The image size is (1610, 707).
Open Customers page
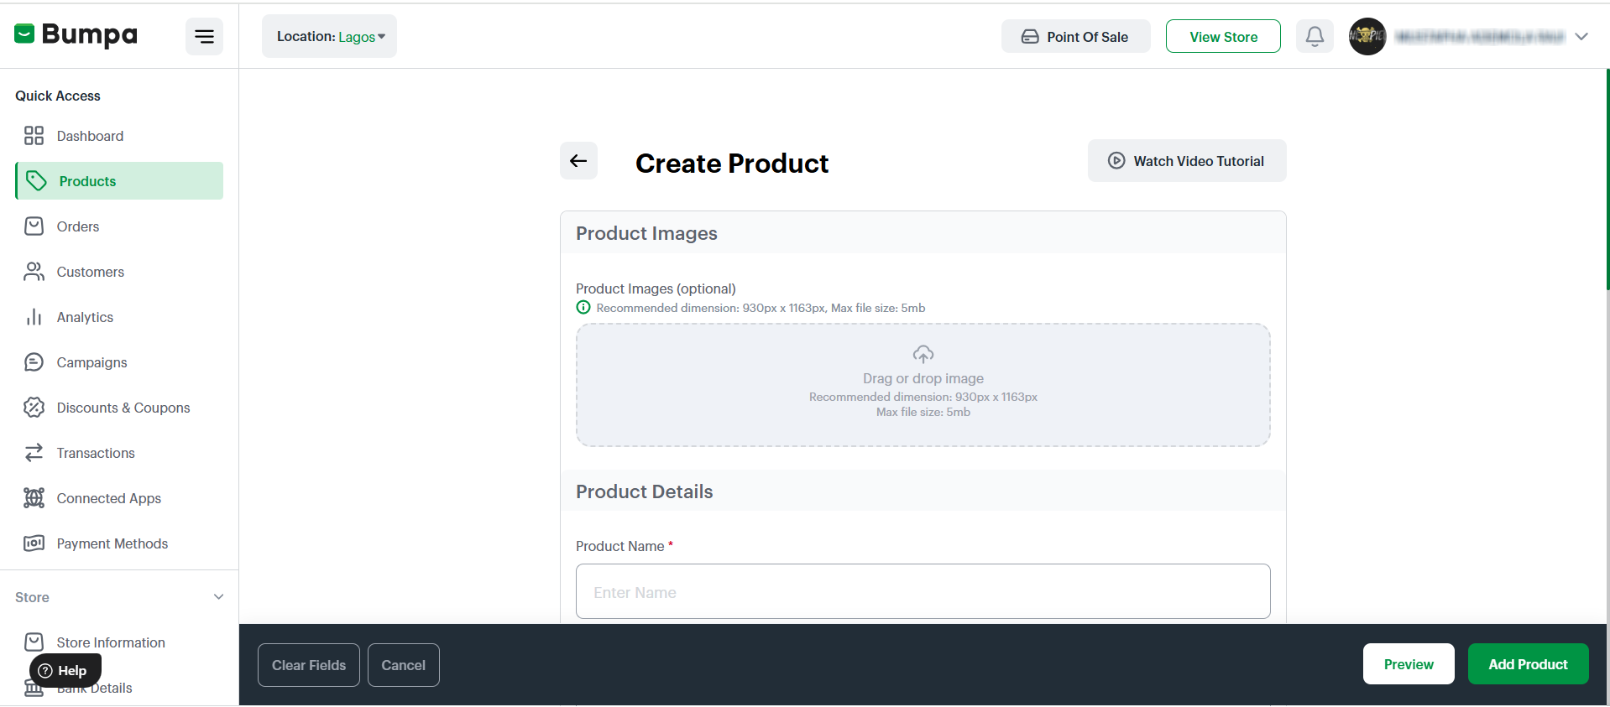[x=90, y=272]
